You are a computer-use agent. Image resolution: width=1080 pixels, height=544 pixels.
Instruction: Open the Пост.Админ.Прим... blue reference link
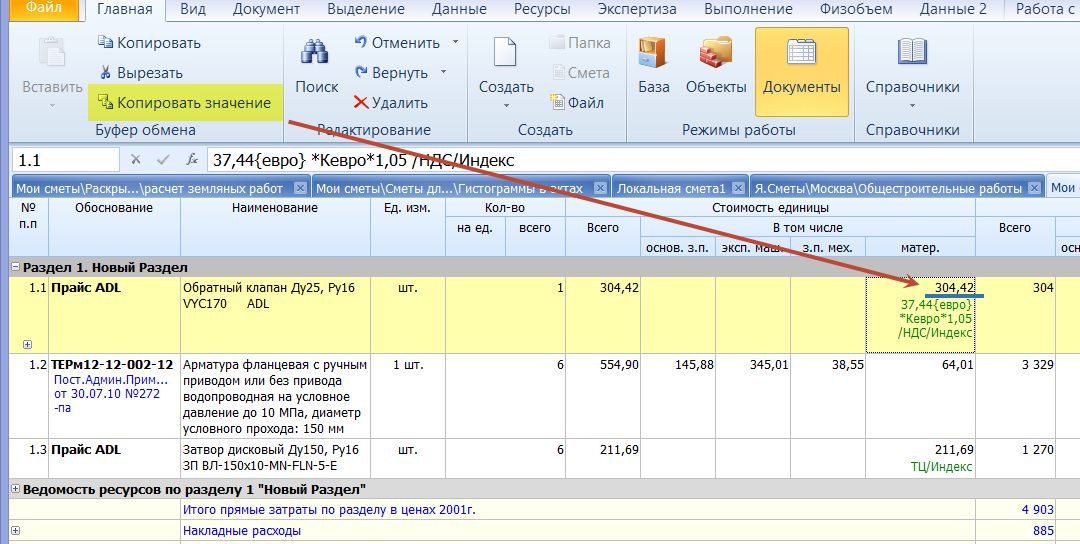point(110,394)
